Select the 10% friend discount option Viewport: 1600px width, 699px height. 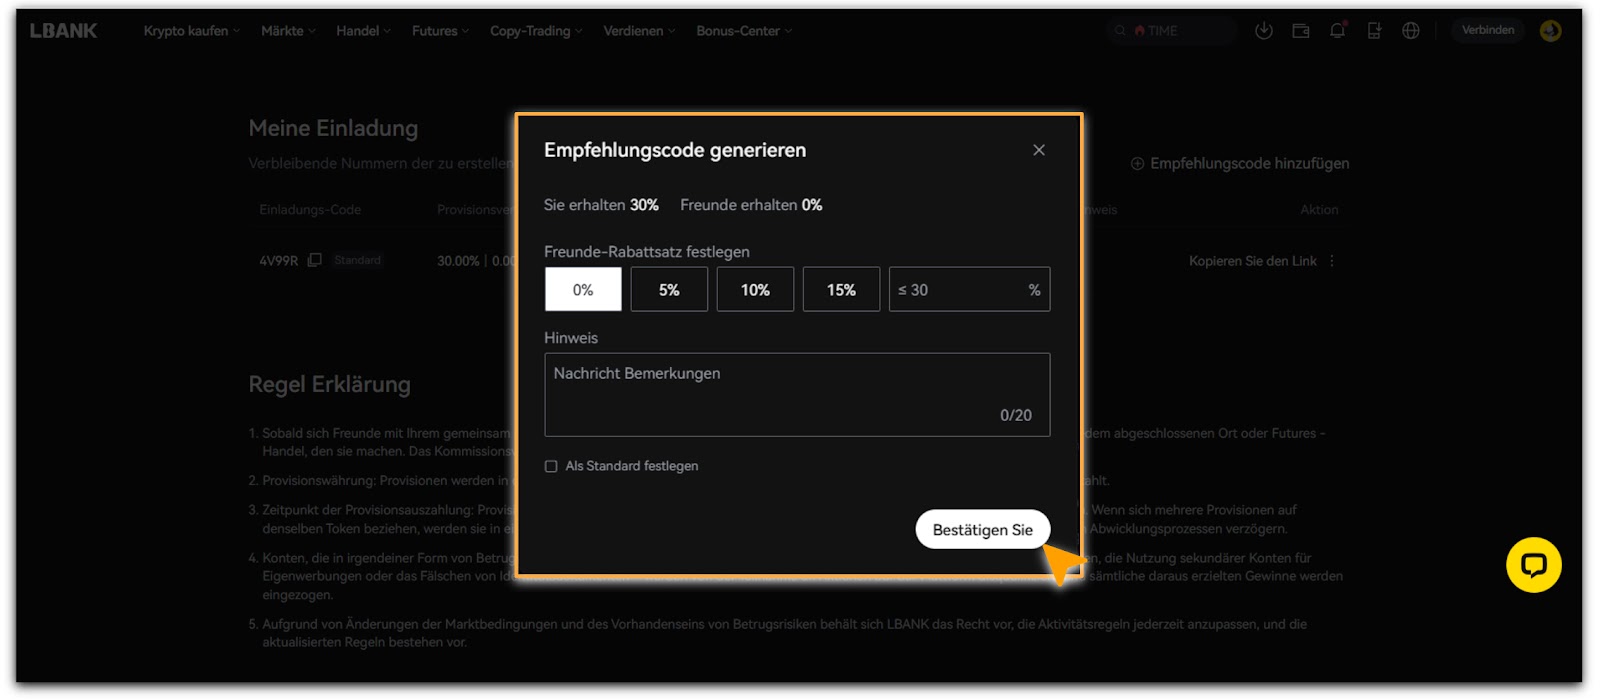point(755,290)
